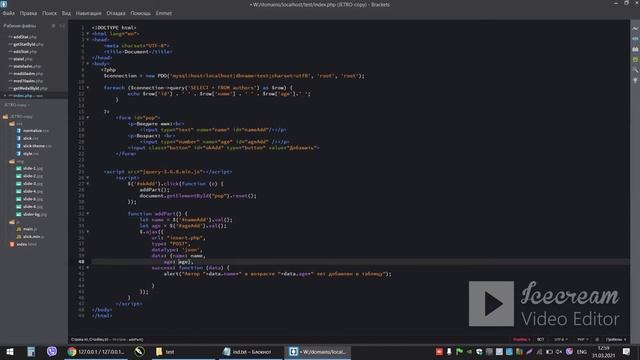Open Extension Manager brick icon
The height and width of the screenshot is (360, 640).
click(x=635, y=49)
